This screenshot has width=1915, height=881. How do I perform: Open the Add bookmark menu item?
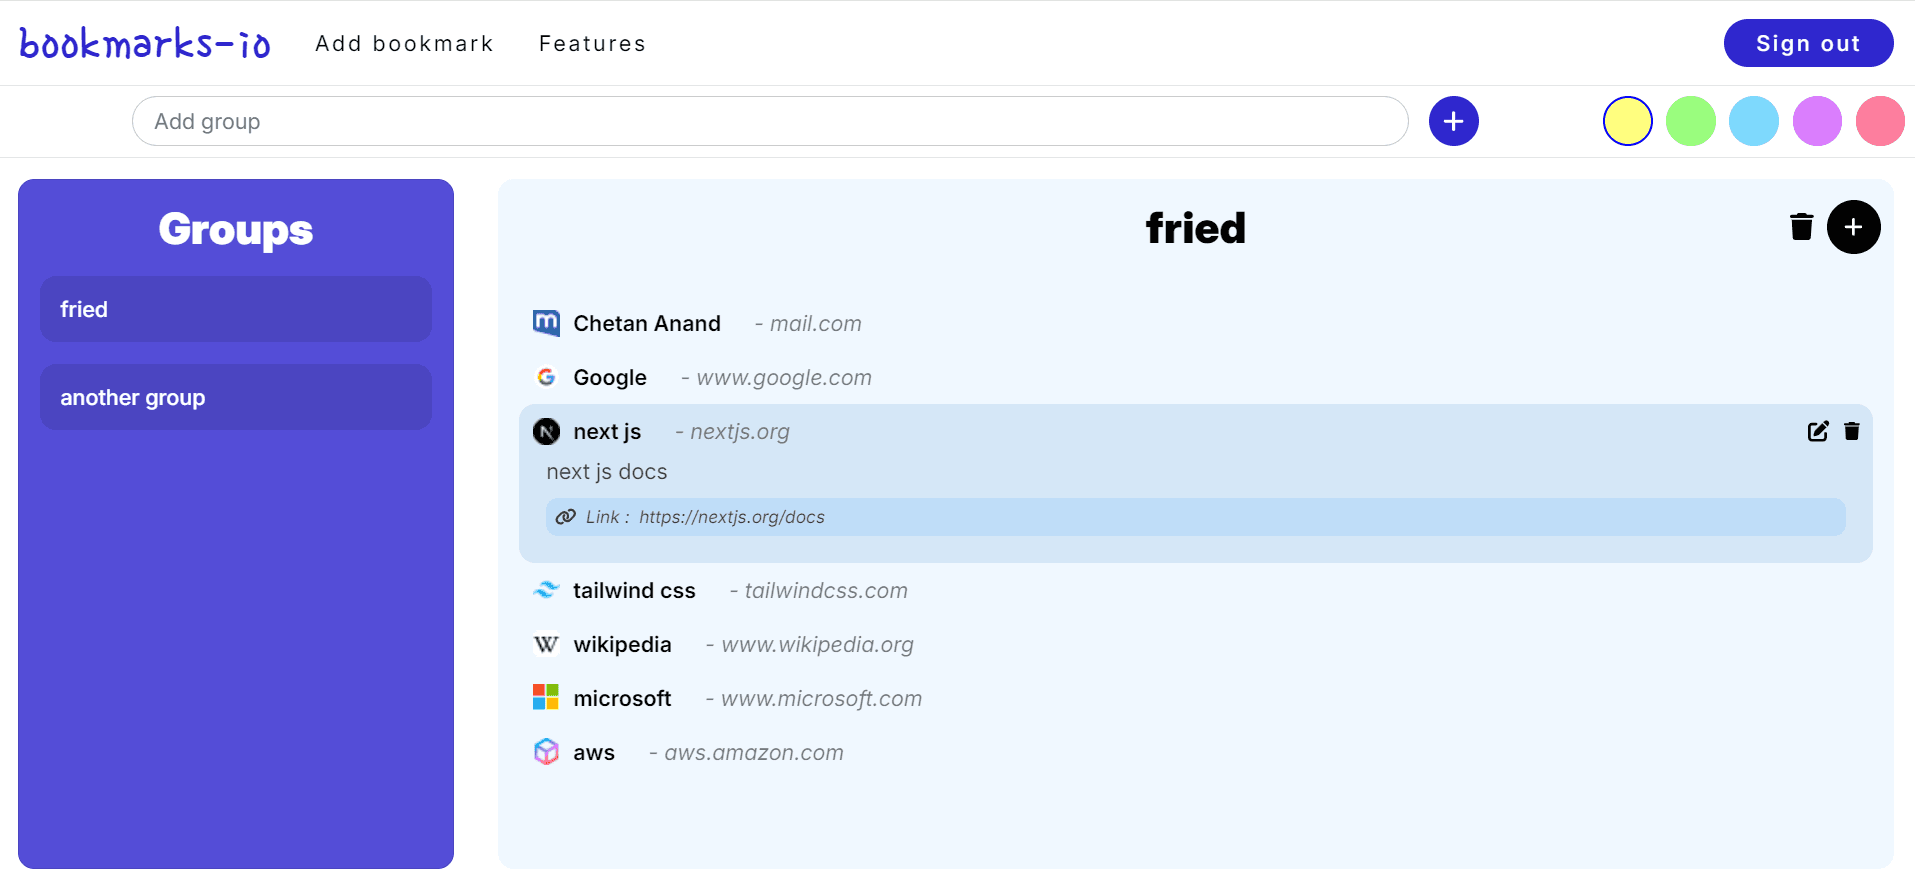click(404, 43)
